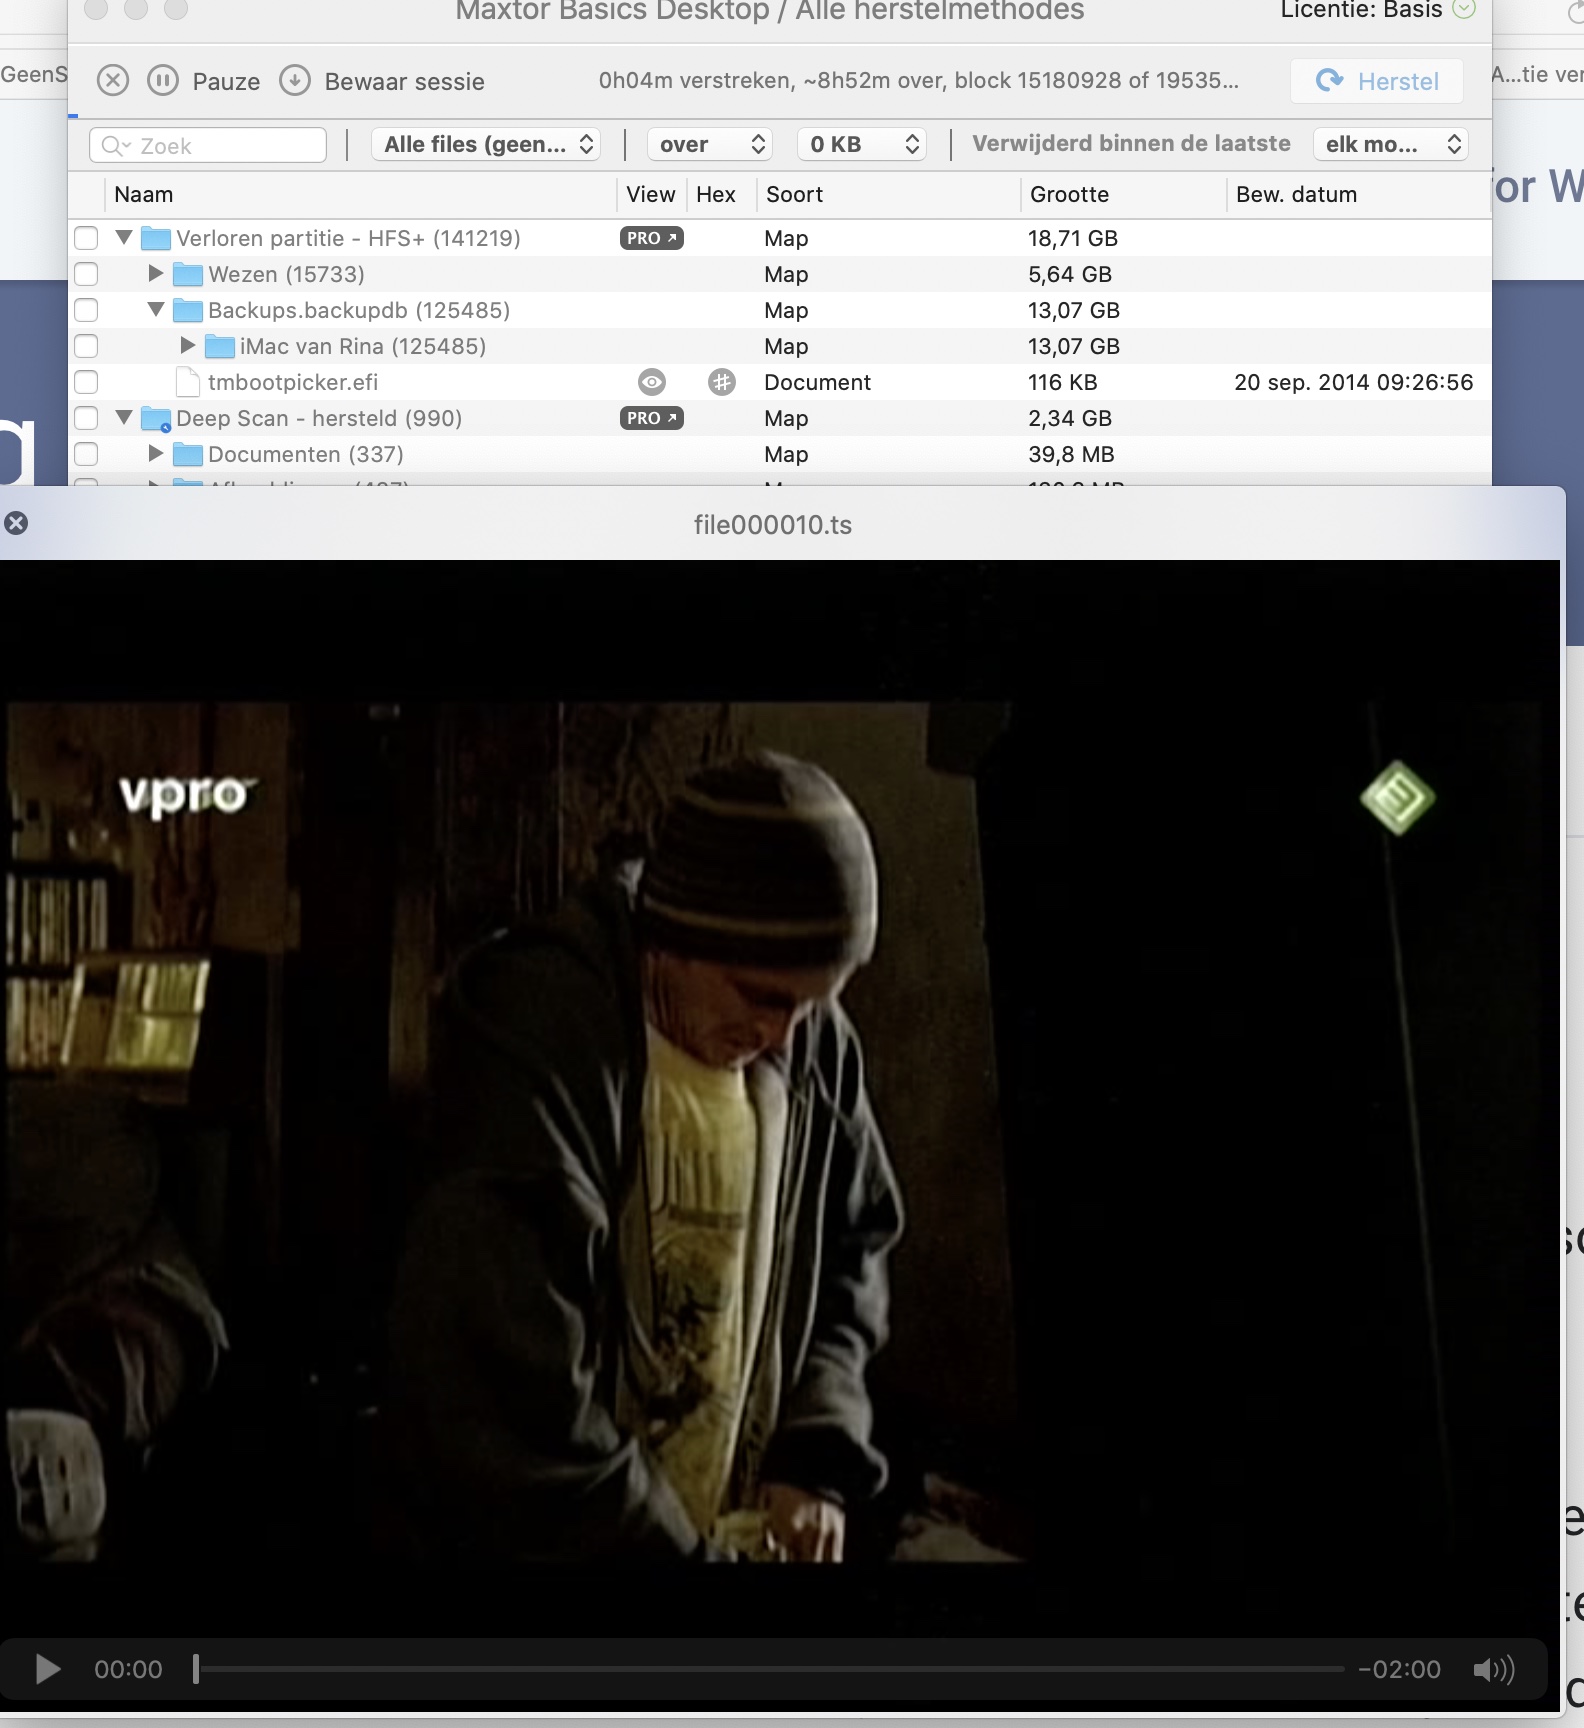This screenshot has height=1728, width=1584.
Task: Click the tmbootpicker.efi document icon
Action: (188, 382)
